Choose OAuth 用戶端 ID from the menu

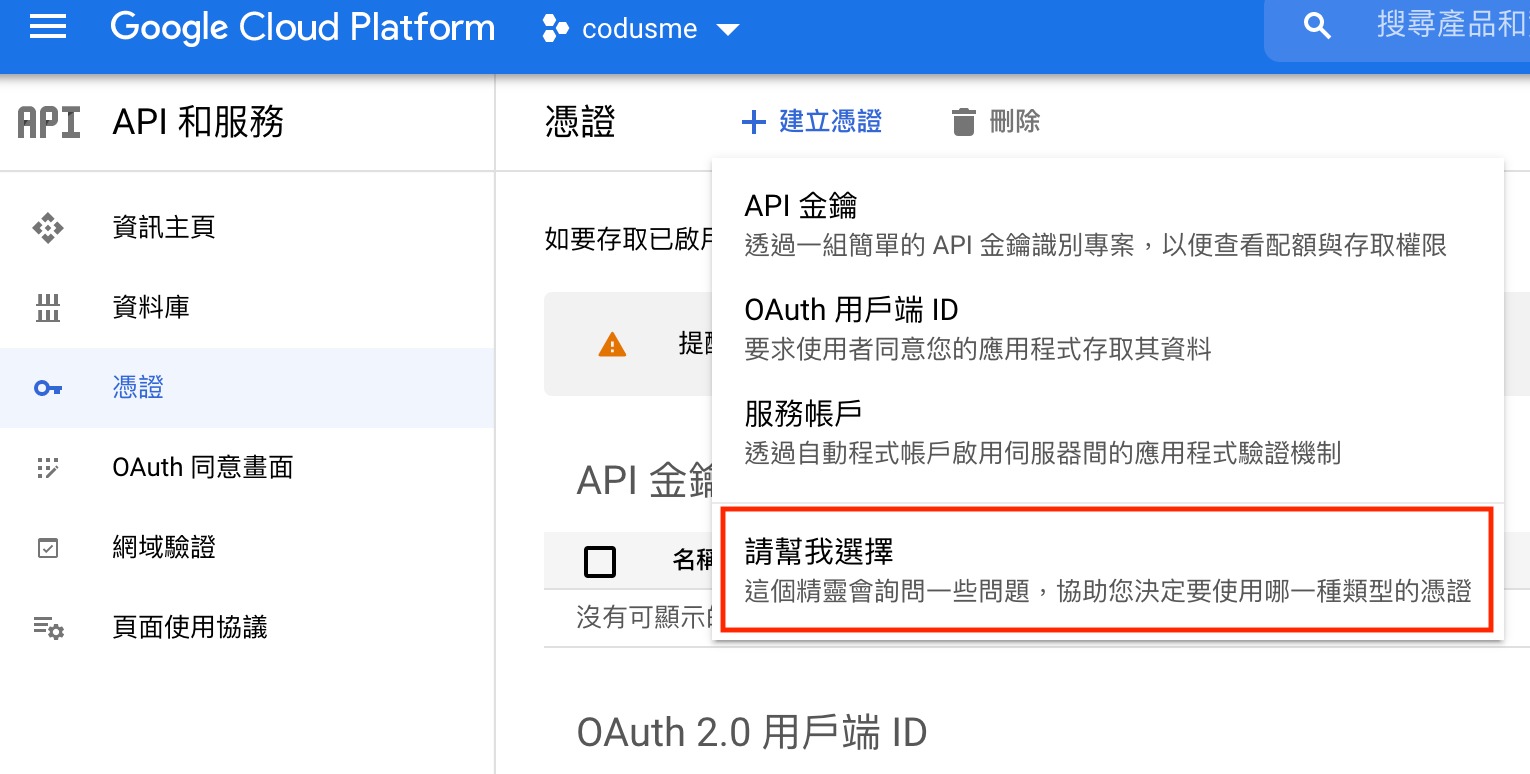click(1107, 328)
